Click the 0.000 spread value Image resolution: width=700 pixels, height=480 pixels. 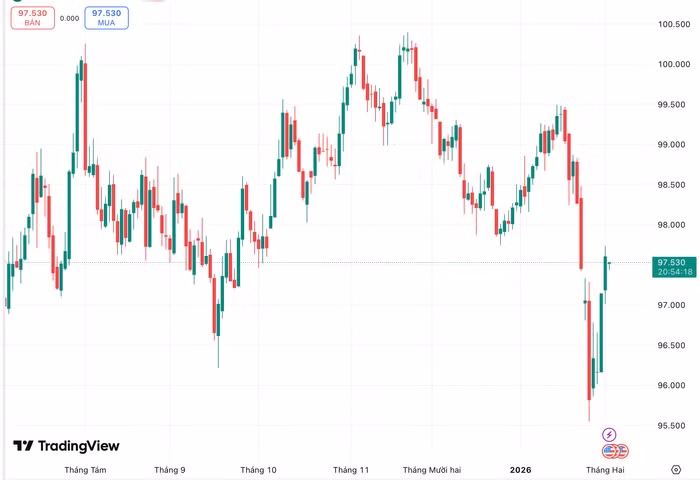coord(70,18)
